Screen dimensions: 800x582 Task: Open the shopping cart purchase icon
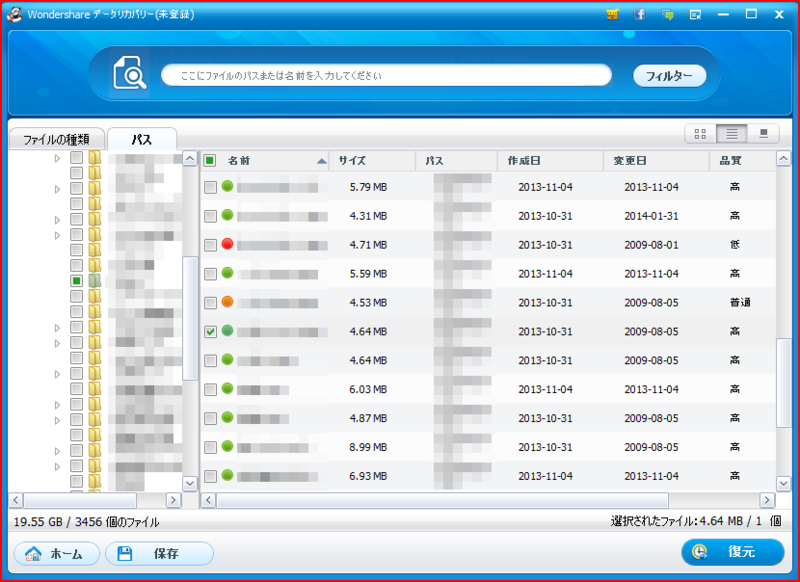(612, 14)
